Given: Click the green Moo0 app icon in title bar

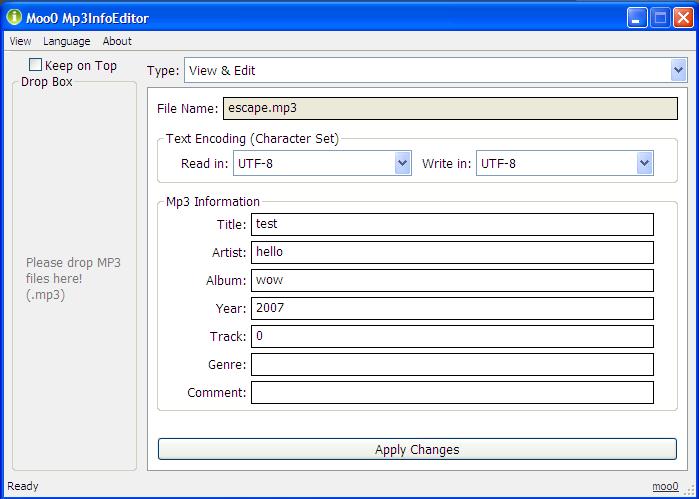Looking at the screenshot, I should pos(14,17).
